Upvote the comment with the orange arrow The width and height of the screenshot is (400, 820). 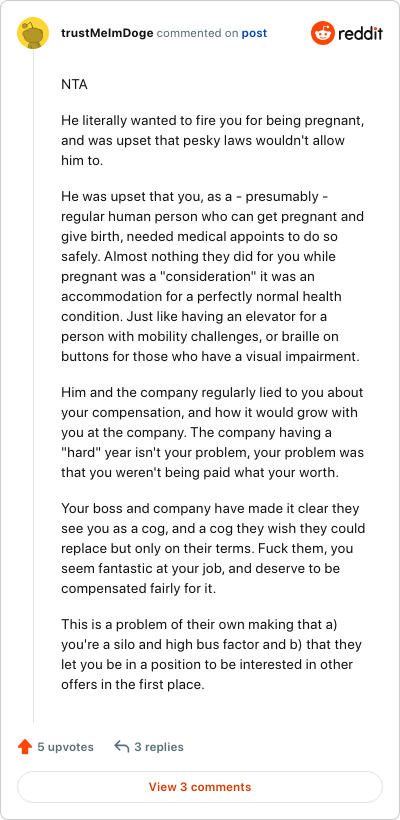coord(25,747)
